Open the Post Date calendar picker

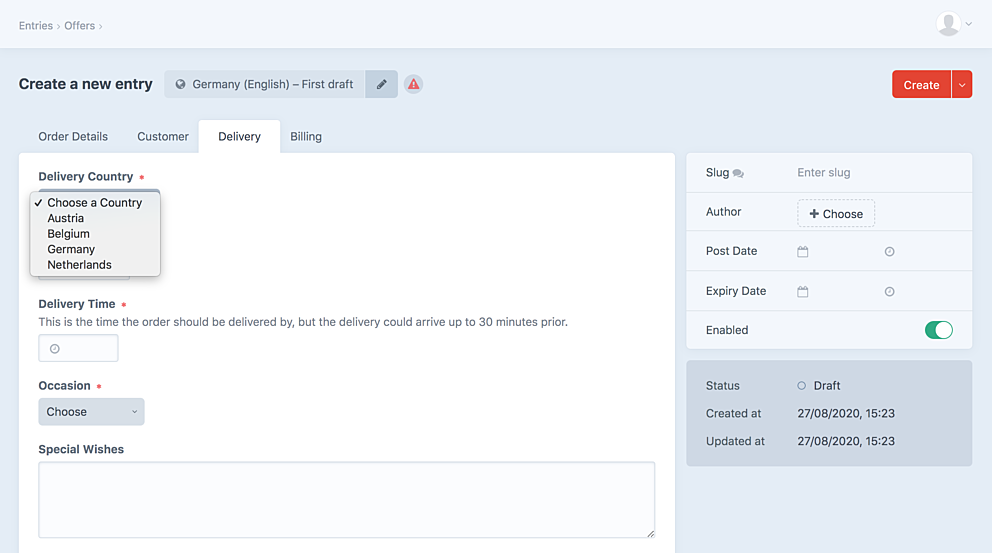click(803, 251)
